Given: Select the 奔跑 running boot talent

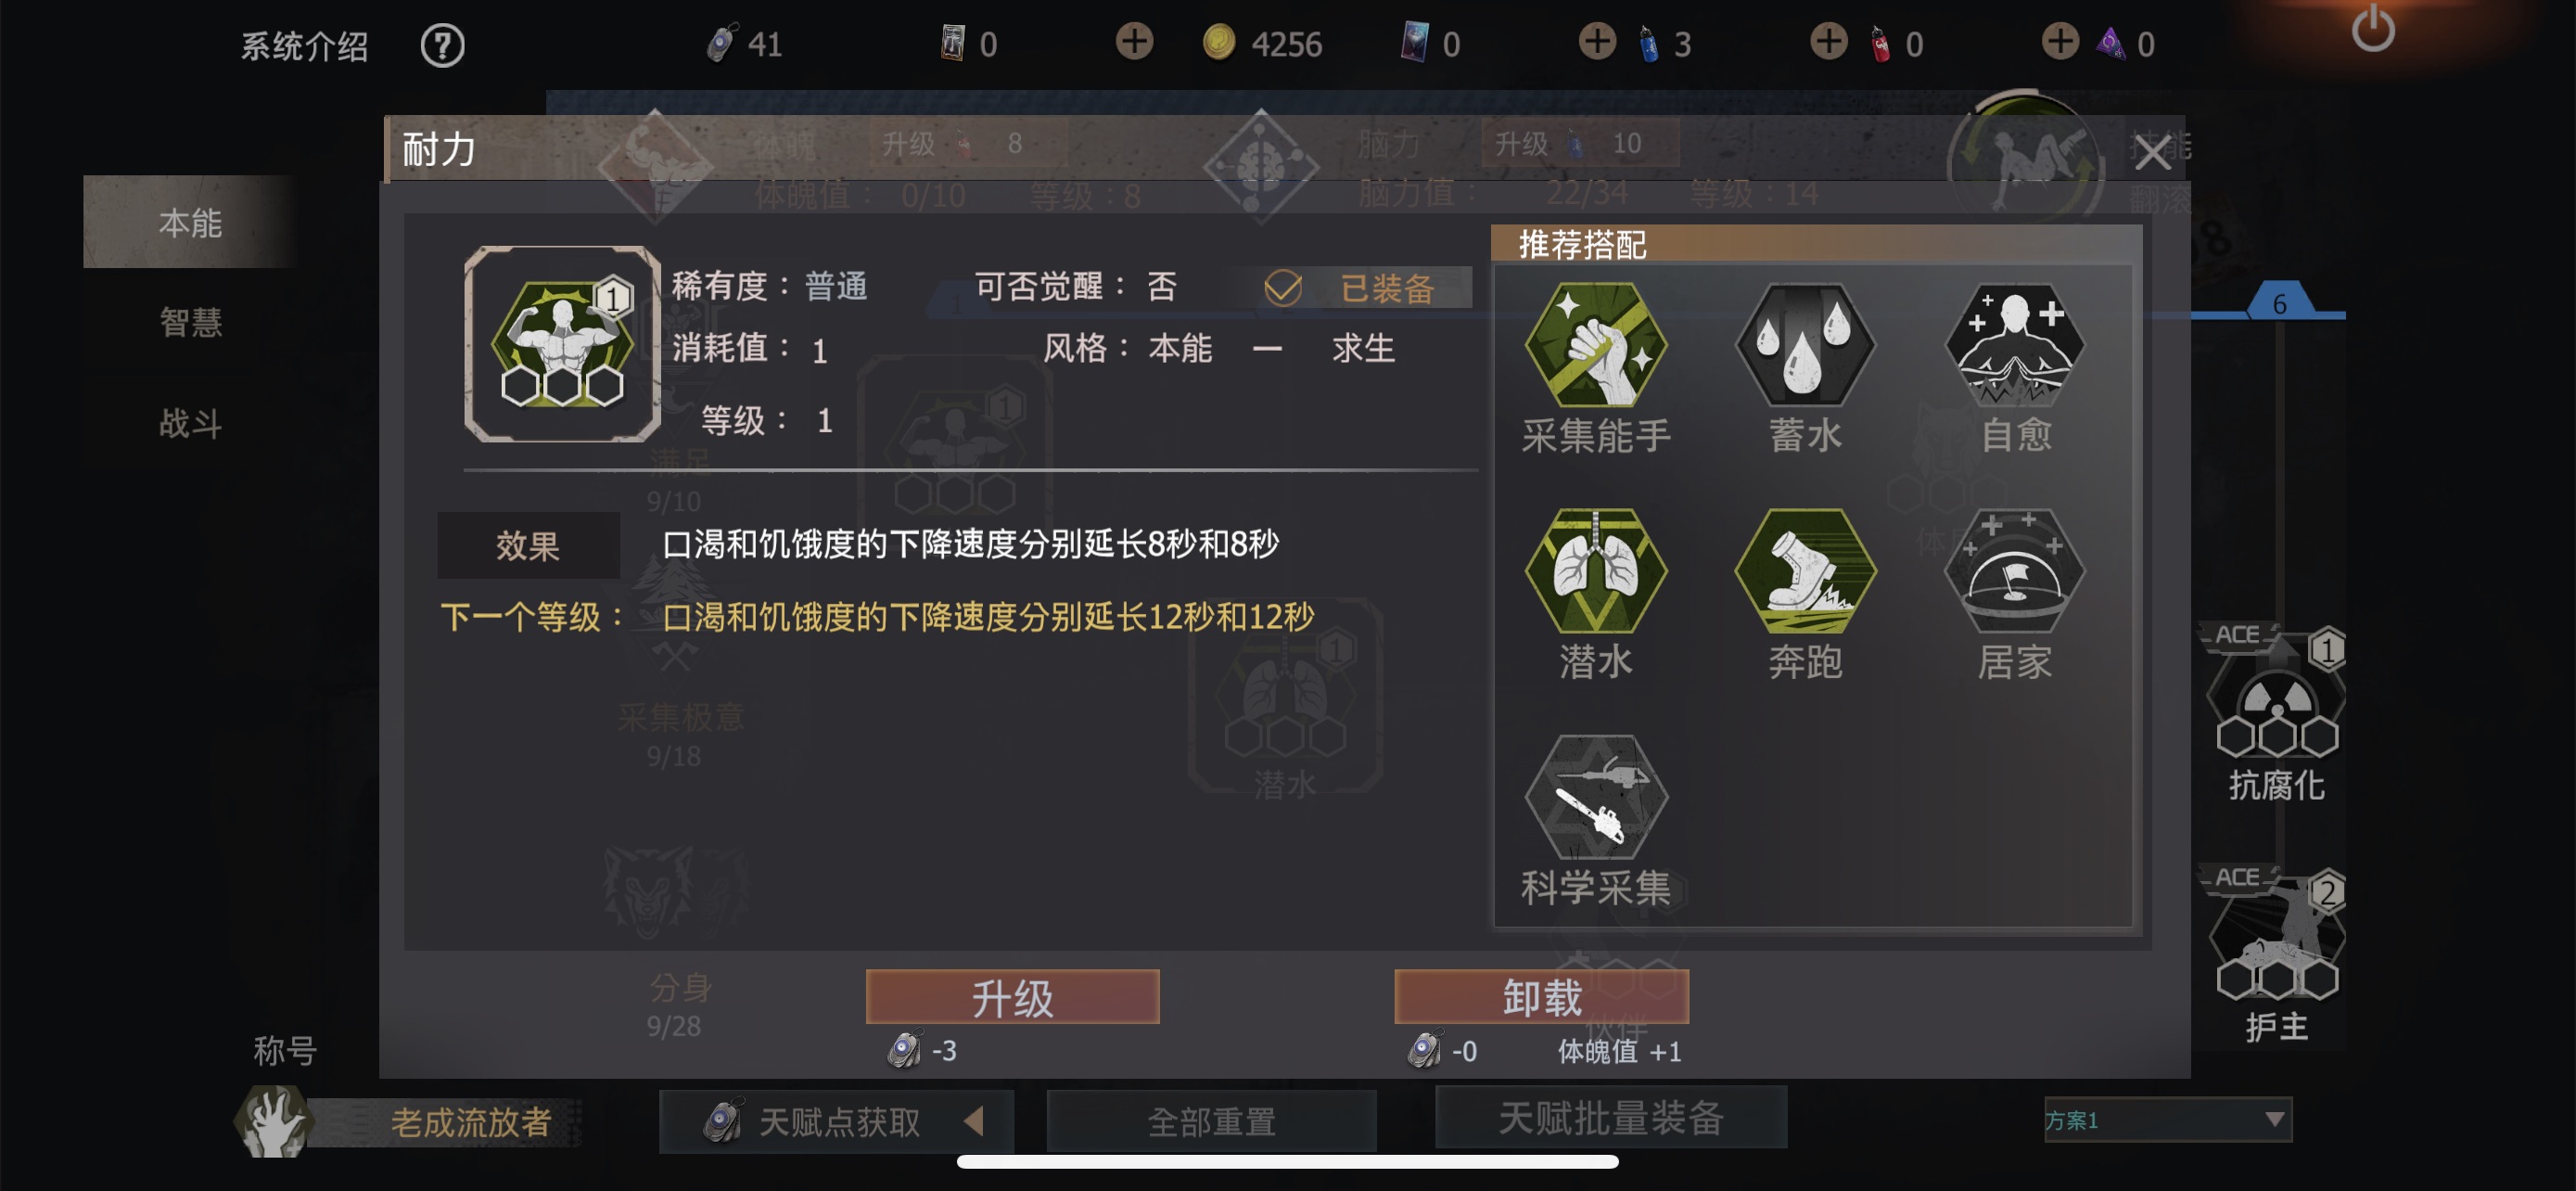Looking at the screenshot, I should pyautogui.click(x=1805, y=570).
